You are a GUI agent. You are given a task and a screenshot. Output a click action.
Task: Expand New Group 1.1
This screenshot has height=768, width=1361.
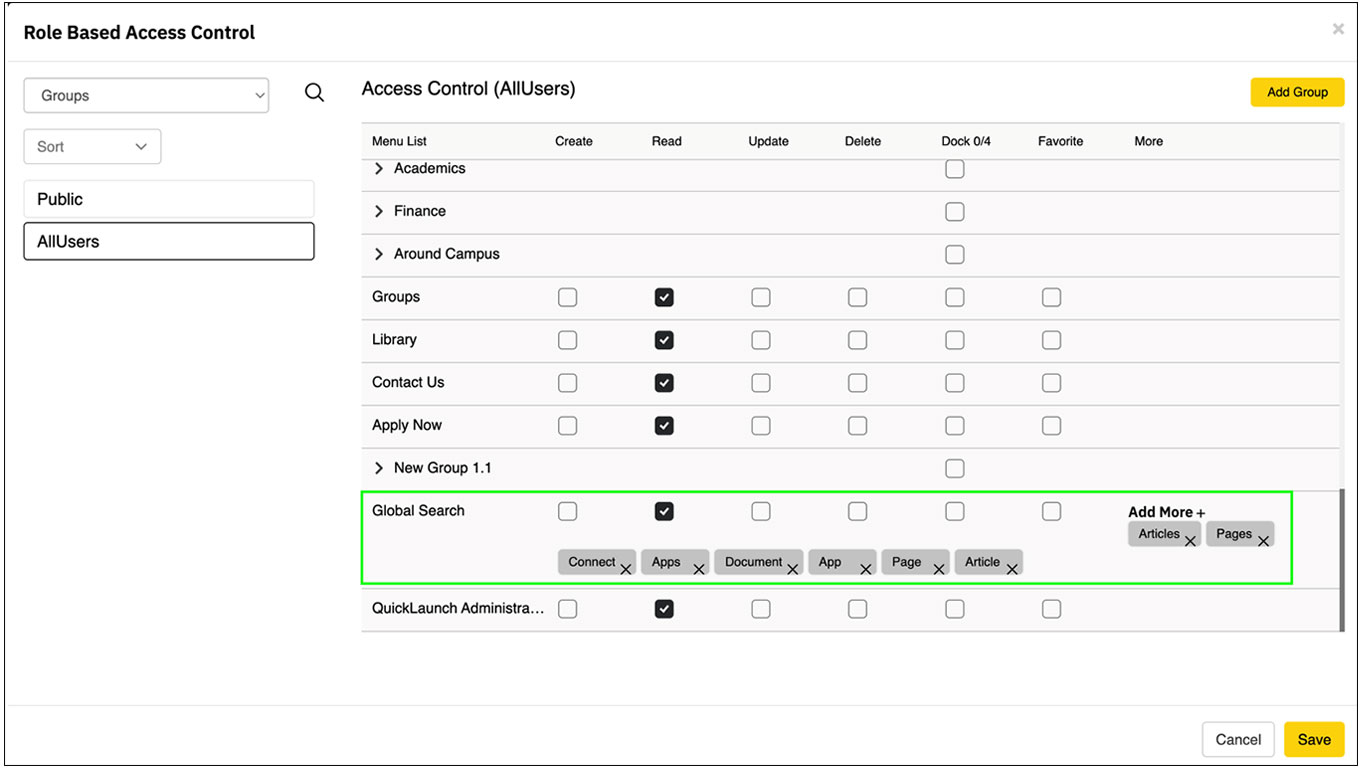[x=378, y=467]
